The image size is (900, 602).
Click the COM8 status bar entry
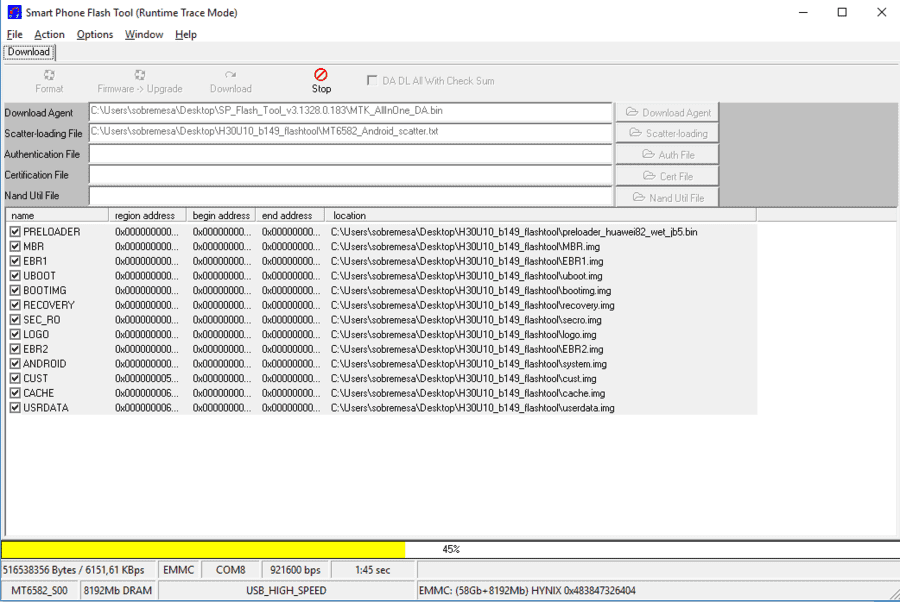pos(231,570)
